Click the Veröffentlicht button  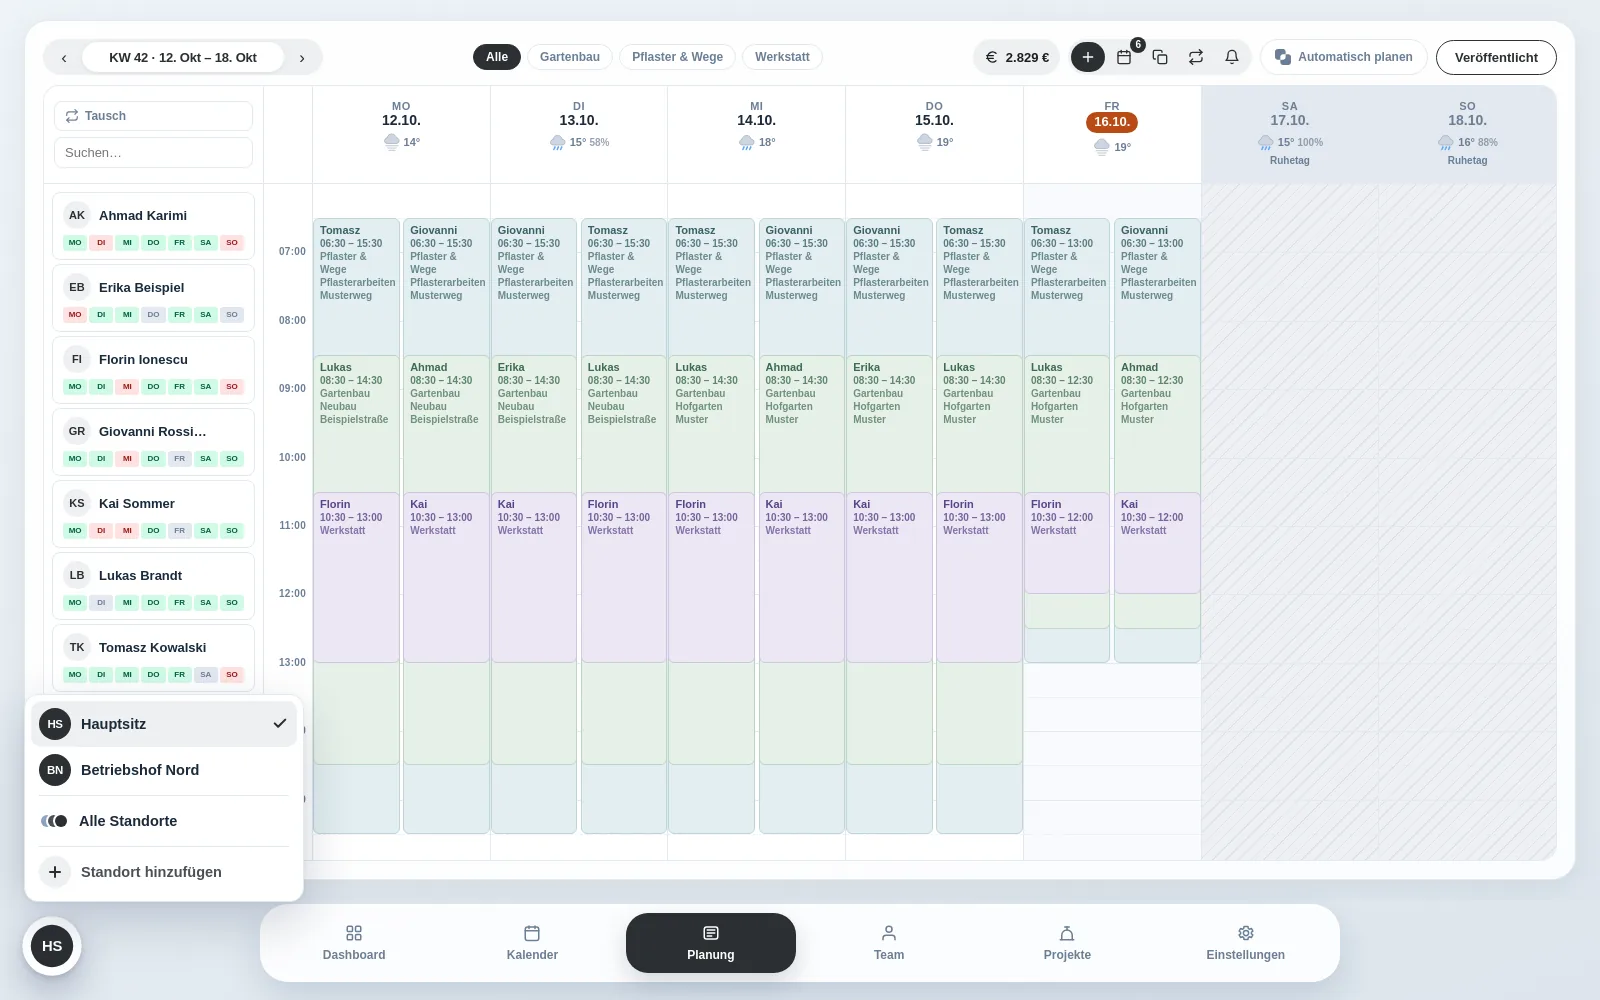1496,57
